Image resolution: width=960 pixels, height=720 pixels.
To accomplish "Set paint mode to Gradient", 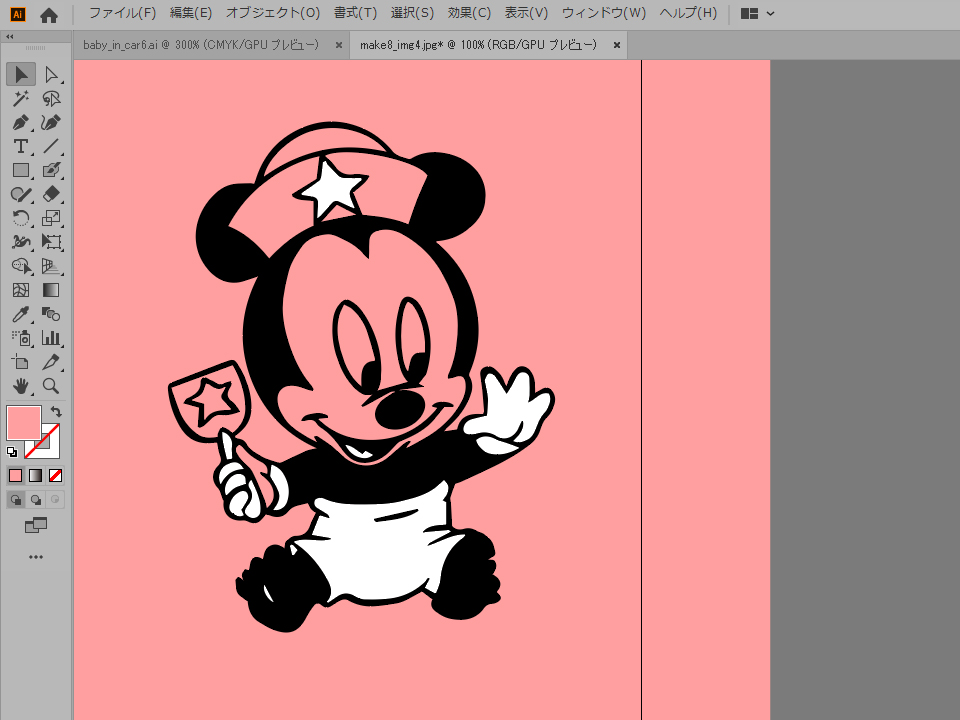I will tap(36, 475).
